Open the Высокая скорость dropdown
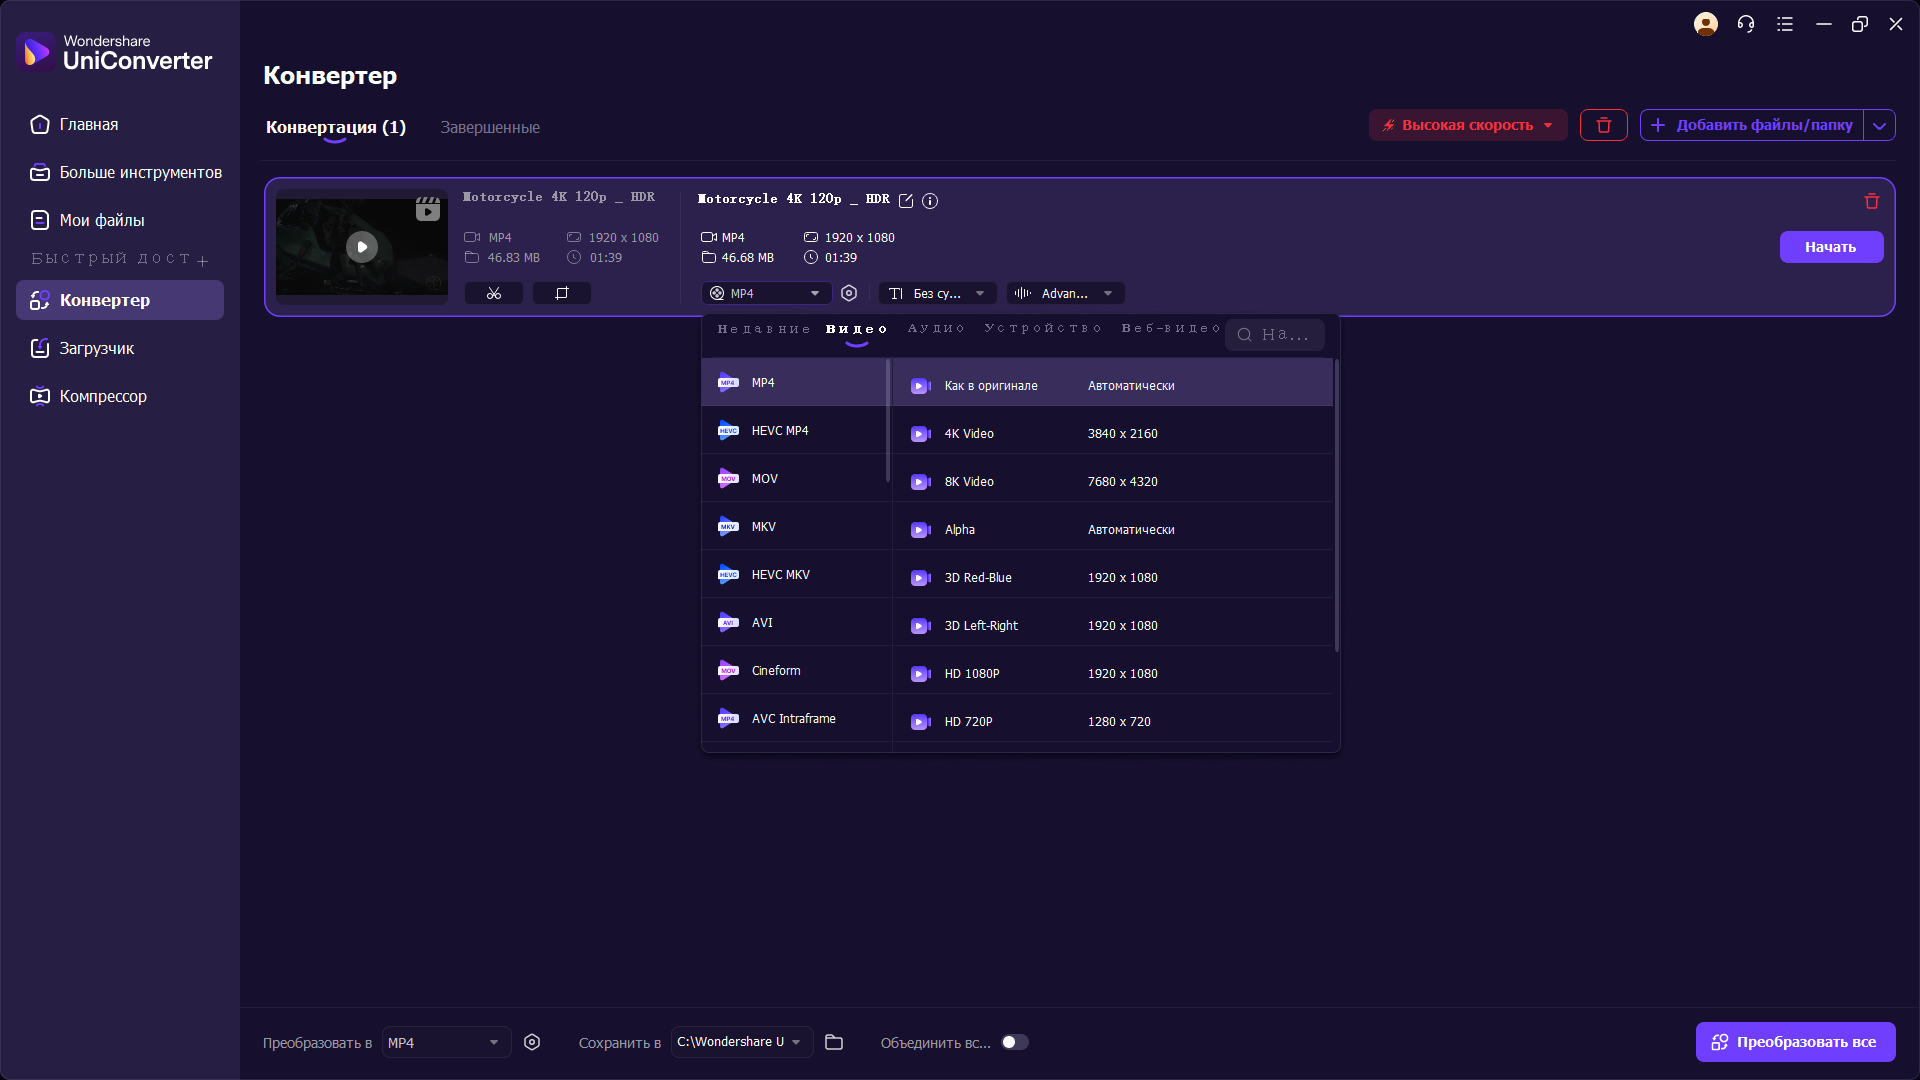The height and width of the screenshot is (1080, 1920). tap(1468, 125)
